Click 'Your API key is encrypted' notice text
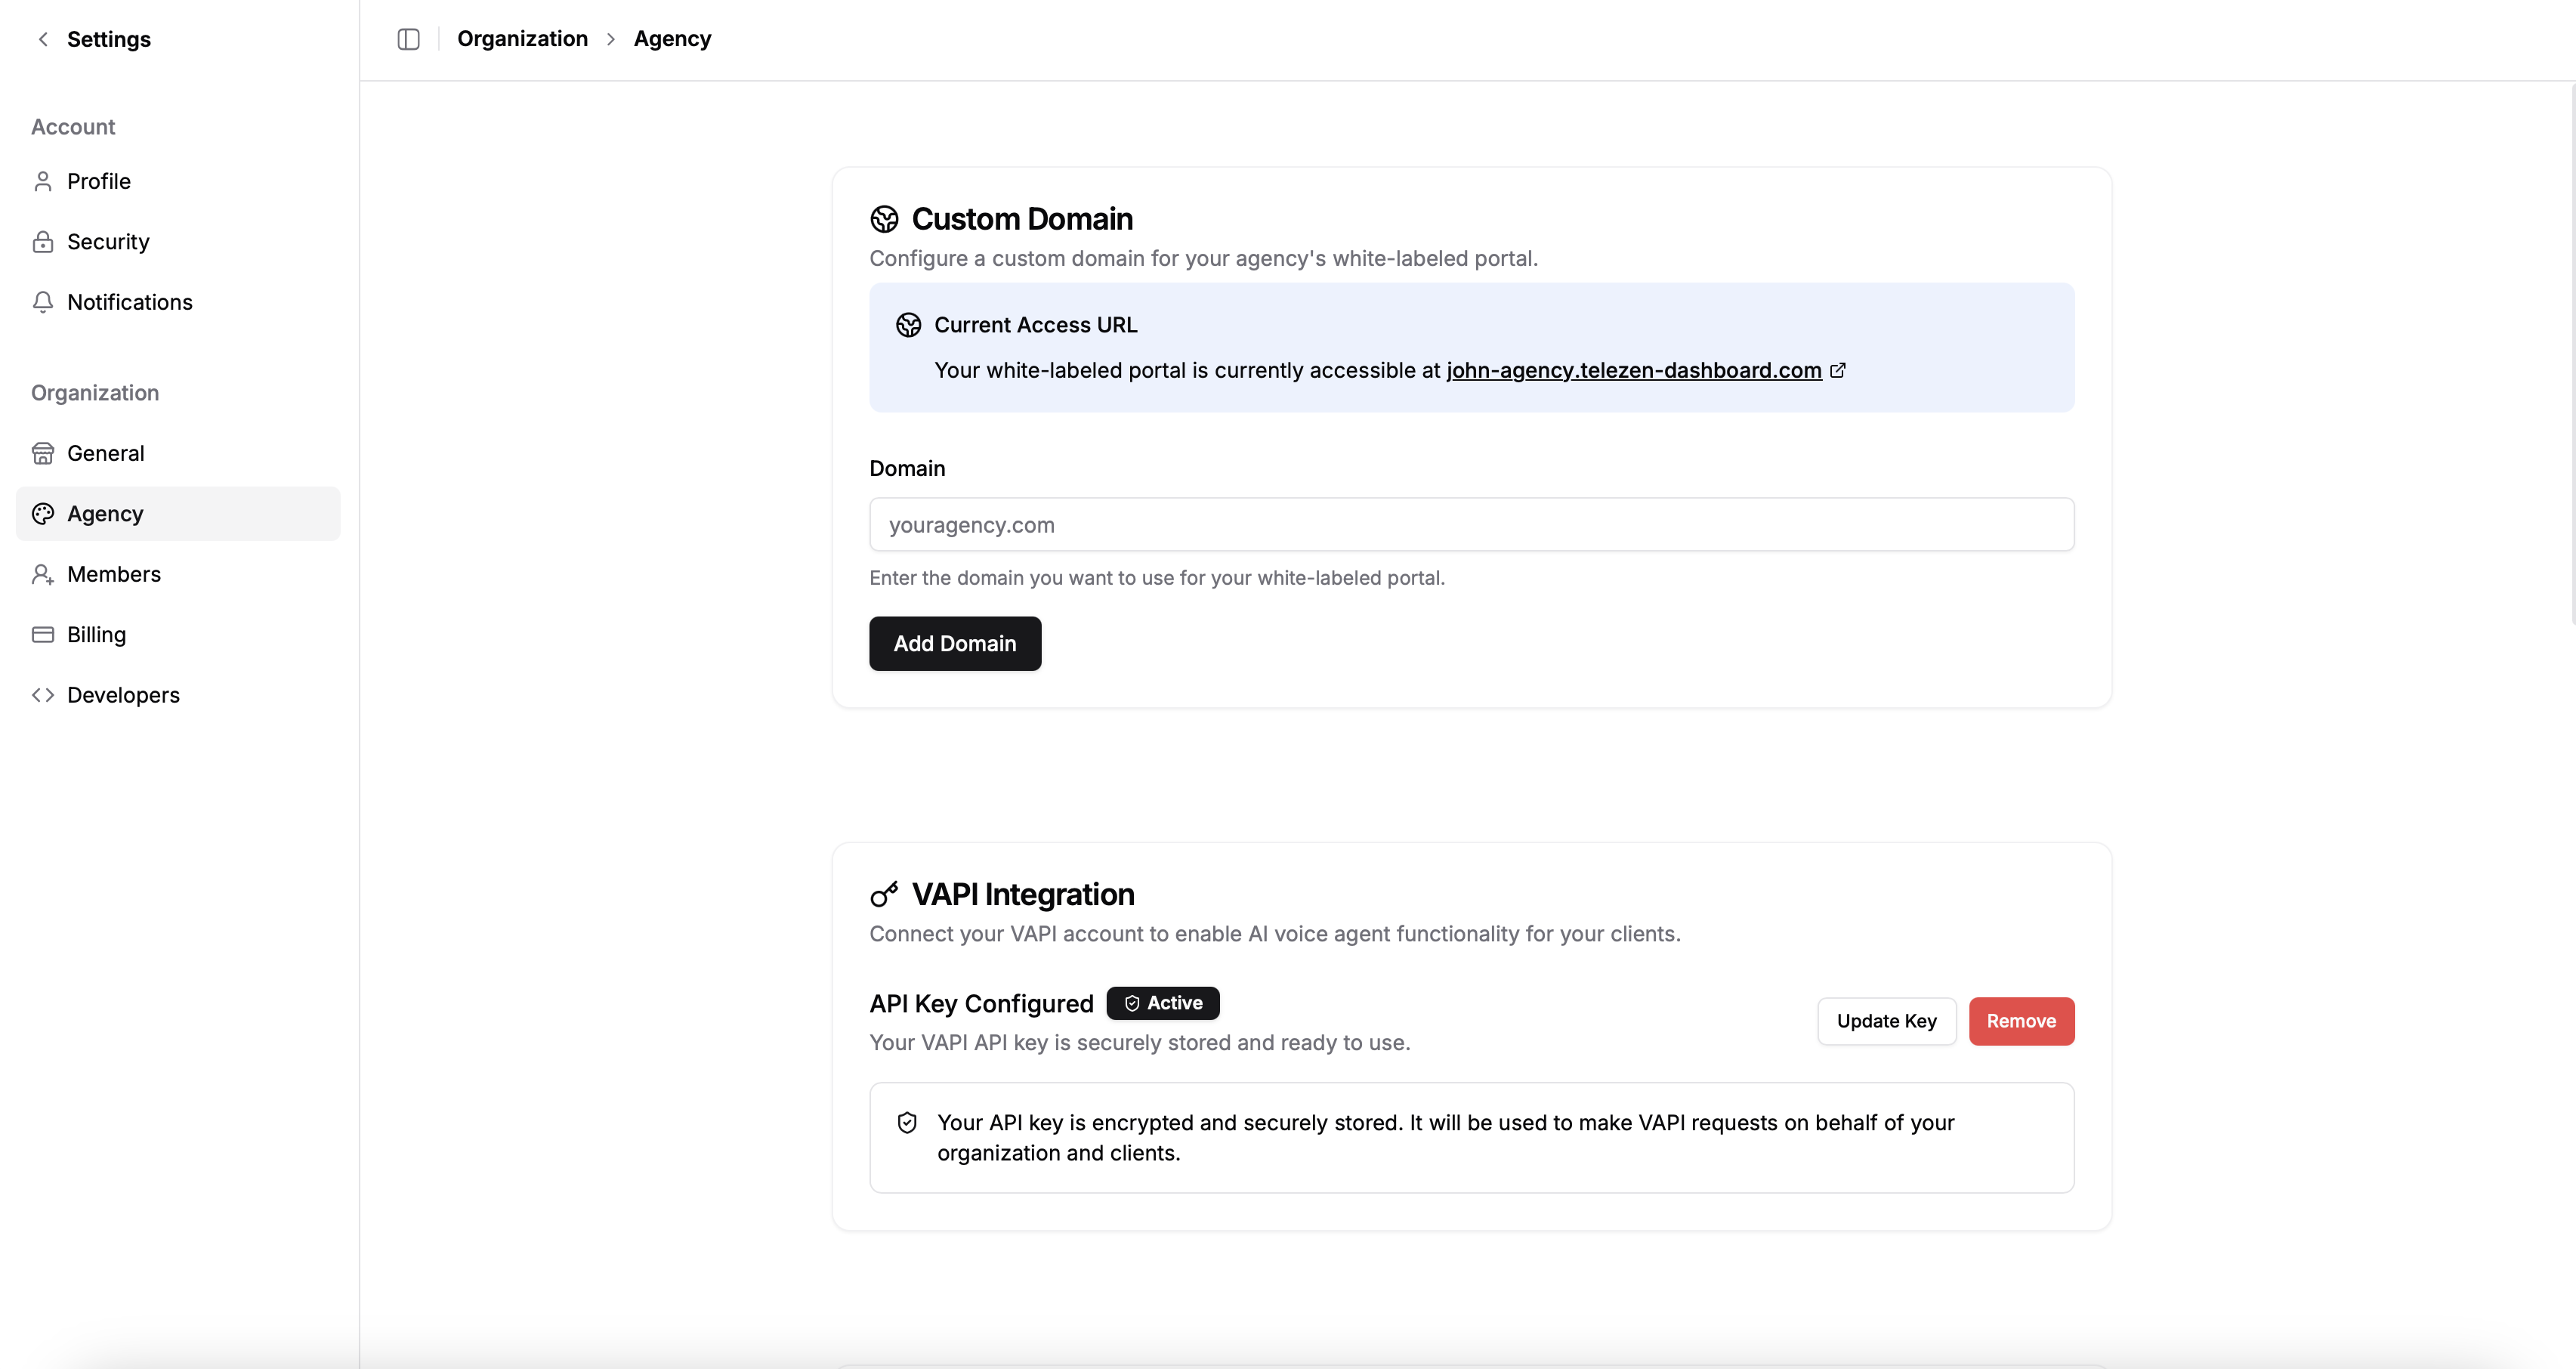 pos(1445,1138)
